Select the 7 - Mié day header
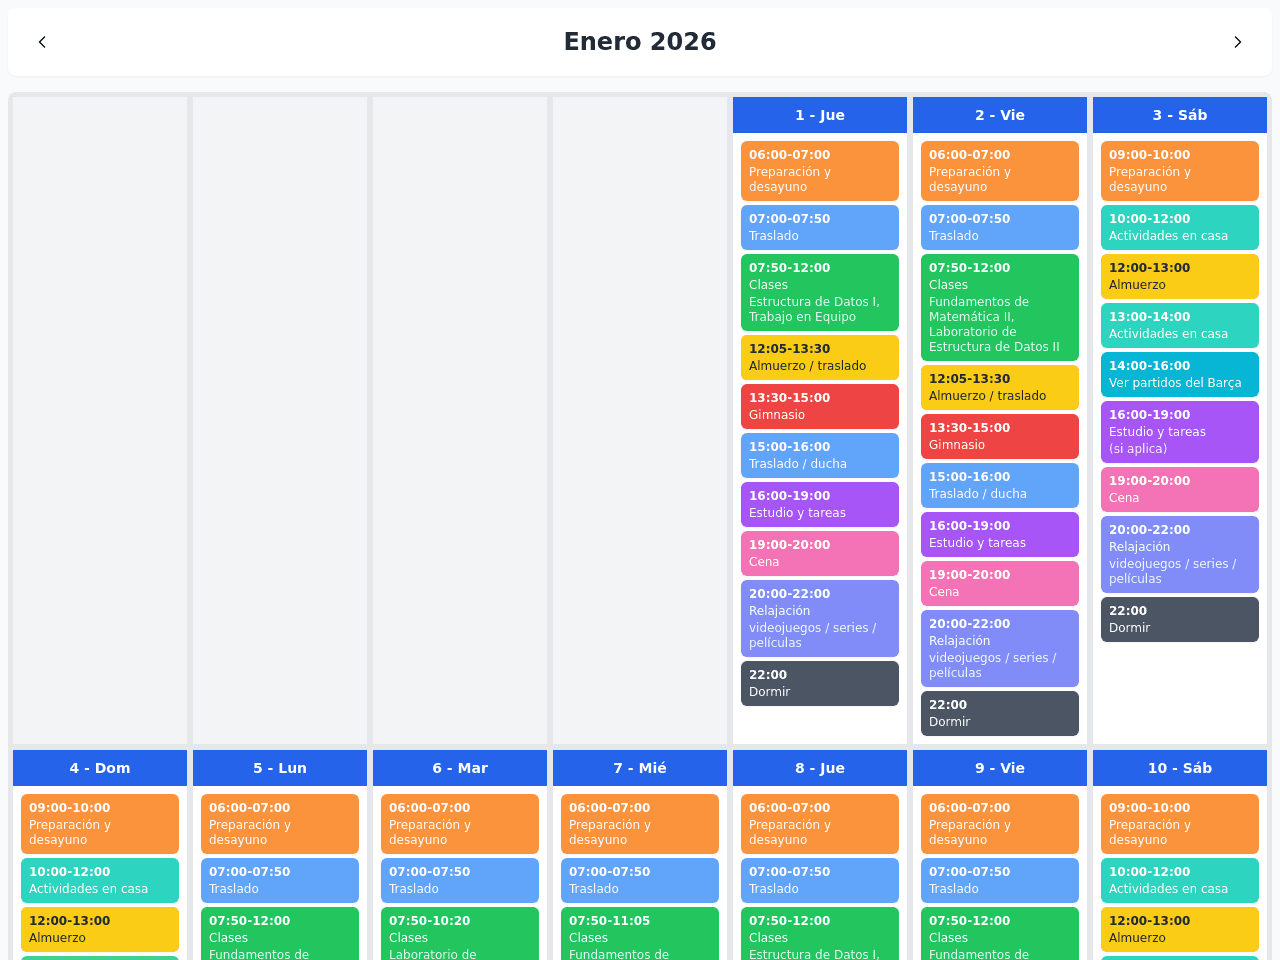 tap(640, 768)
